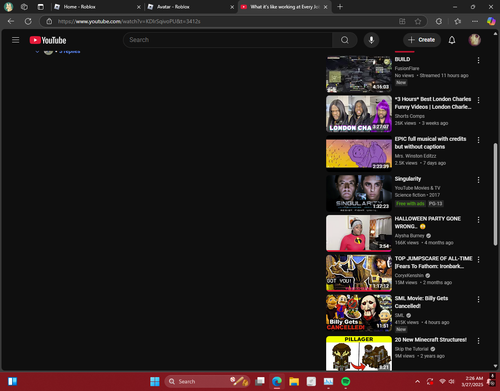Image resolution: width=500 pixels, height=391 pixels.
Task: Open Widgets panel on taskbar
Action: (x=12, y=381)
